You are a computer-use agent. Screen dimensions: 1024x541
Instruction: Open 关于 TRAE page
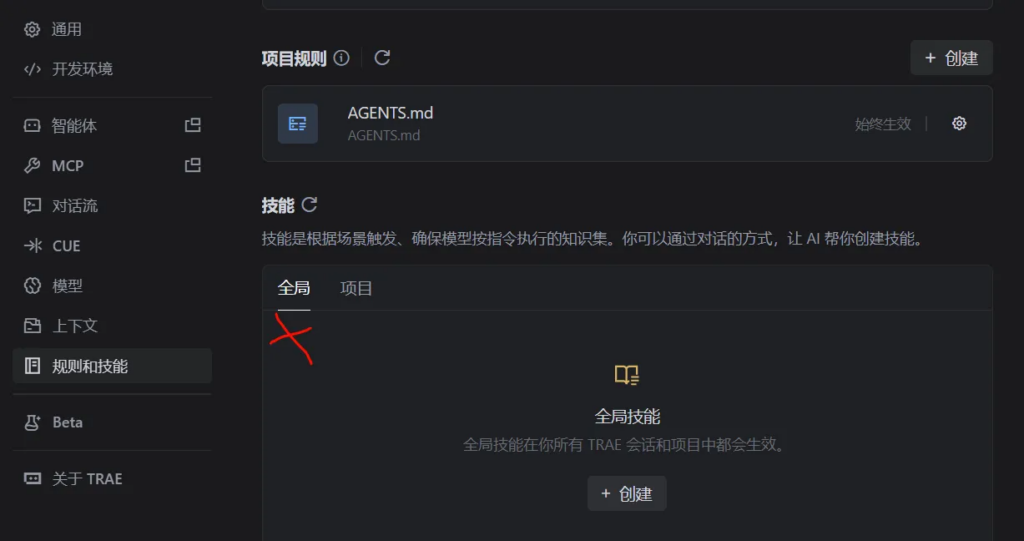point(112,478)
